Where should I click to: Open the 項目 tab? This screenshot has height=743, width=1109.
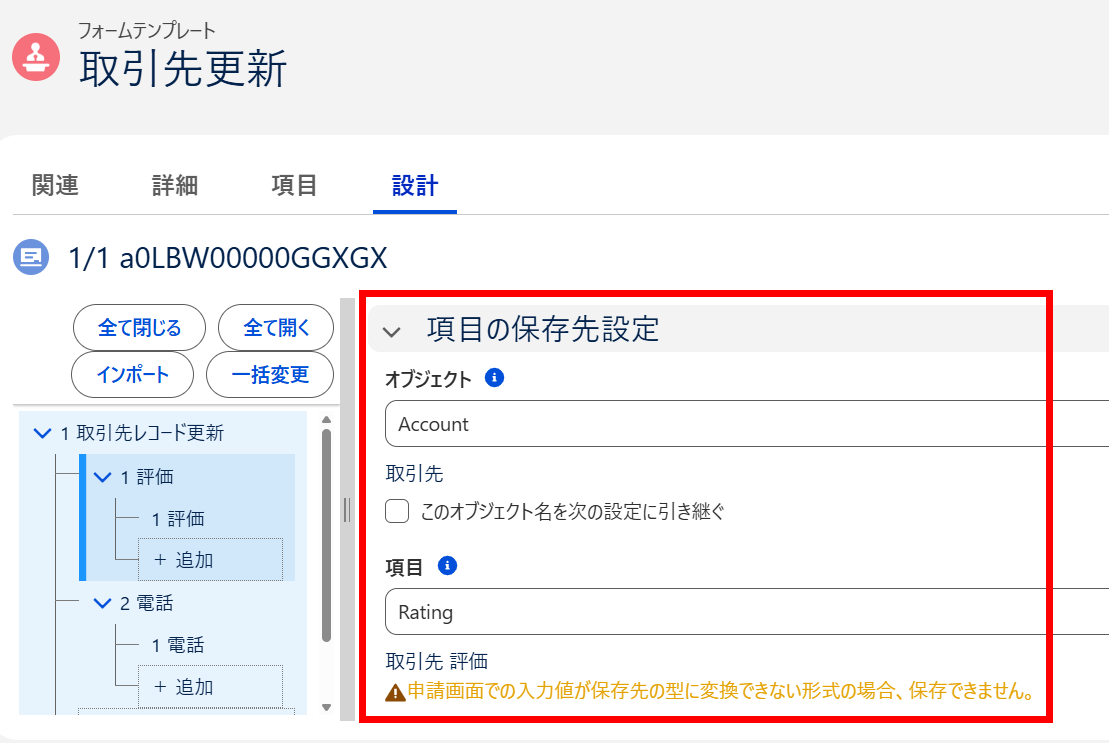pyautogui.click(x=294, y=185)
